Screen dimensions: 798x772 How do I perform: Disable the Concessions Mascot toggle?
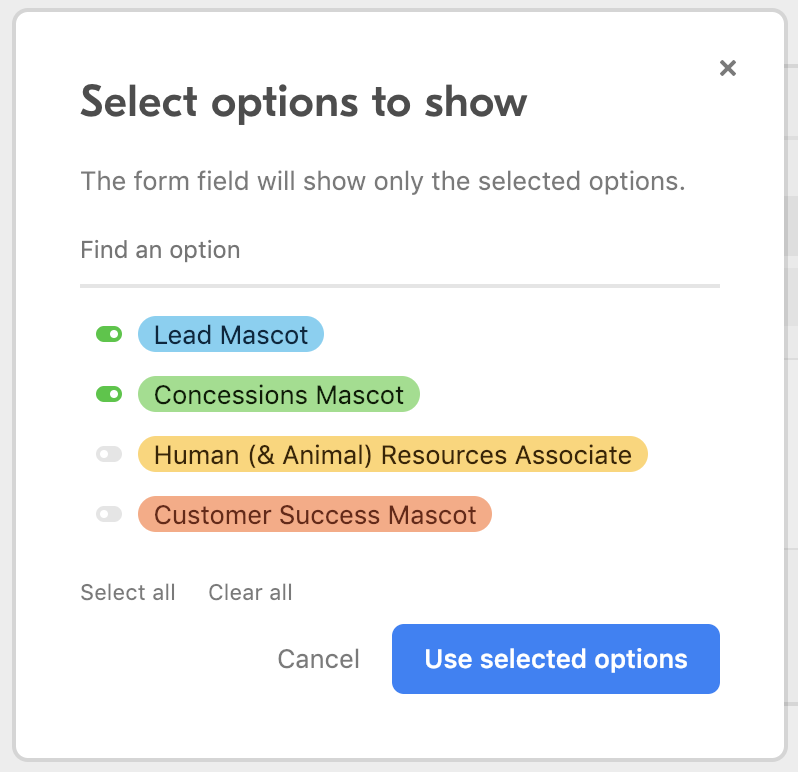pyautogui.click(x=109, y=394)
